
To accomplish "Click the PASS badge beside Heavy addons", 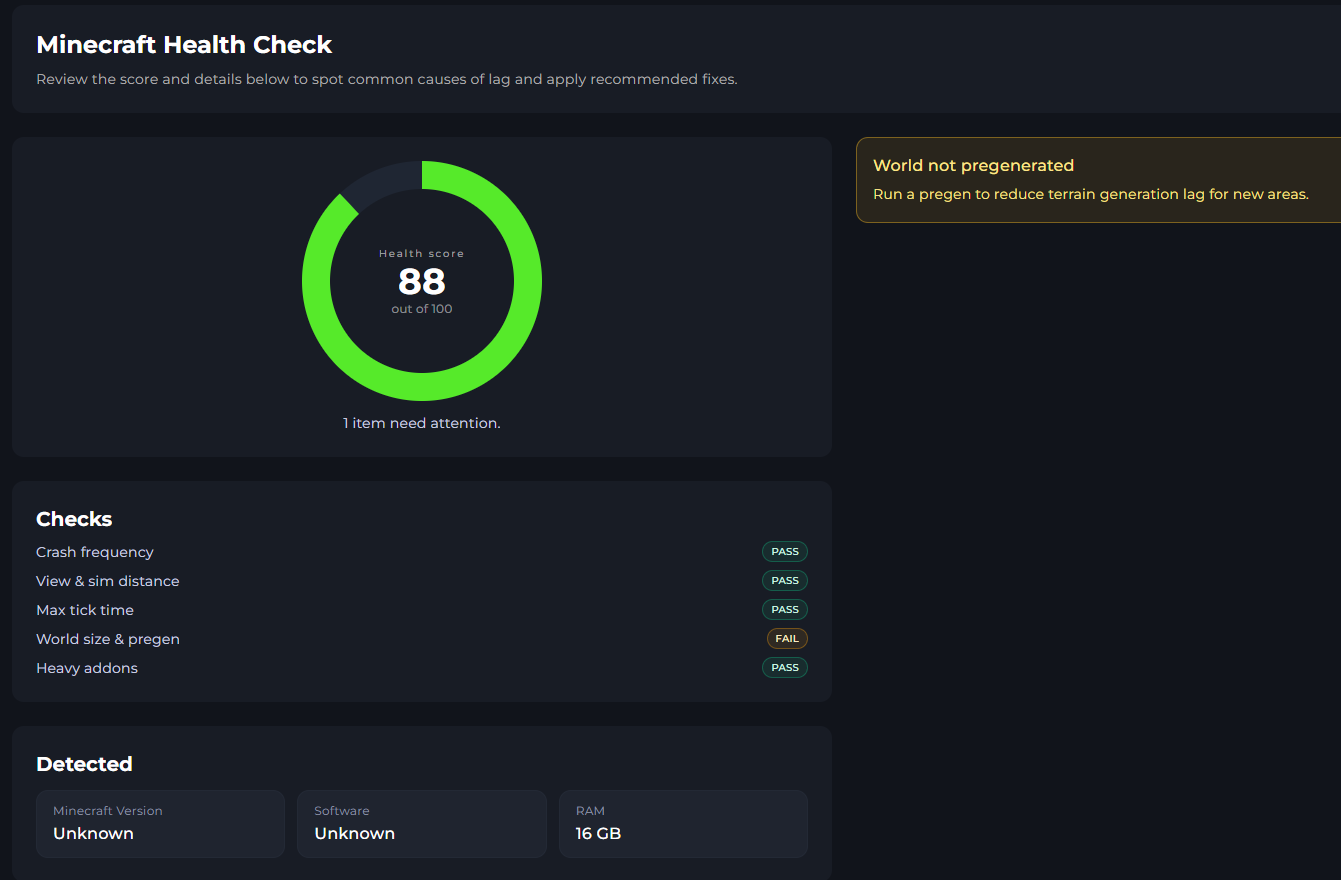I will (785, 668).
